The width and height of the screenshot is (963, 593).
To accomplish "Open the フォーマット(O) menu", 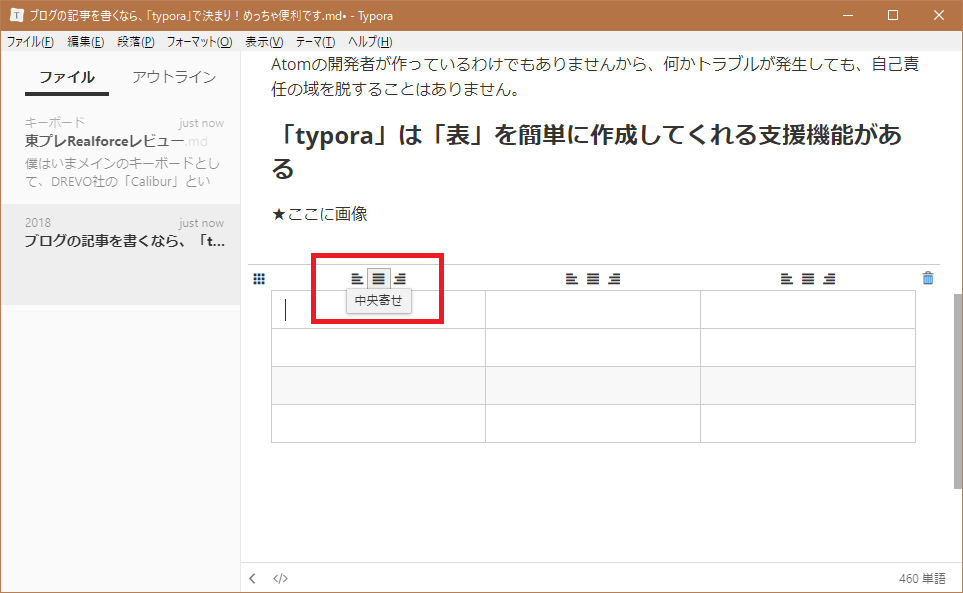I will point(200,42).
